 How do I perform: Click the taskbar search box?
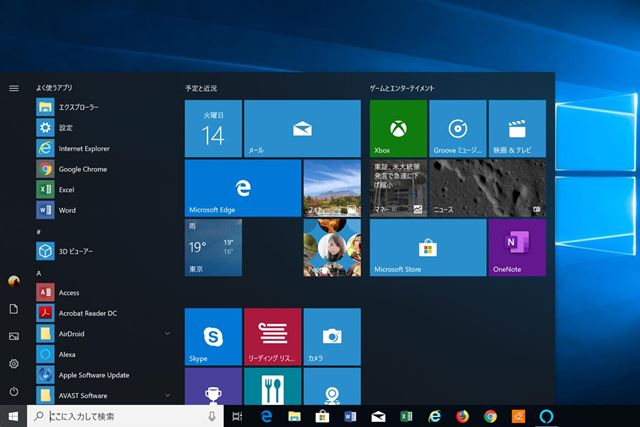125,416
